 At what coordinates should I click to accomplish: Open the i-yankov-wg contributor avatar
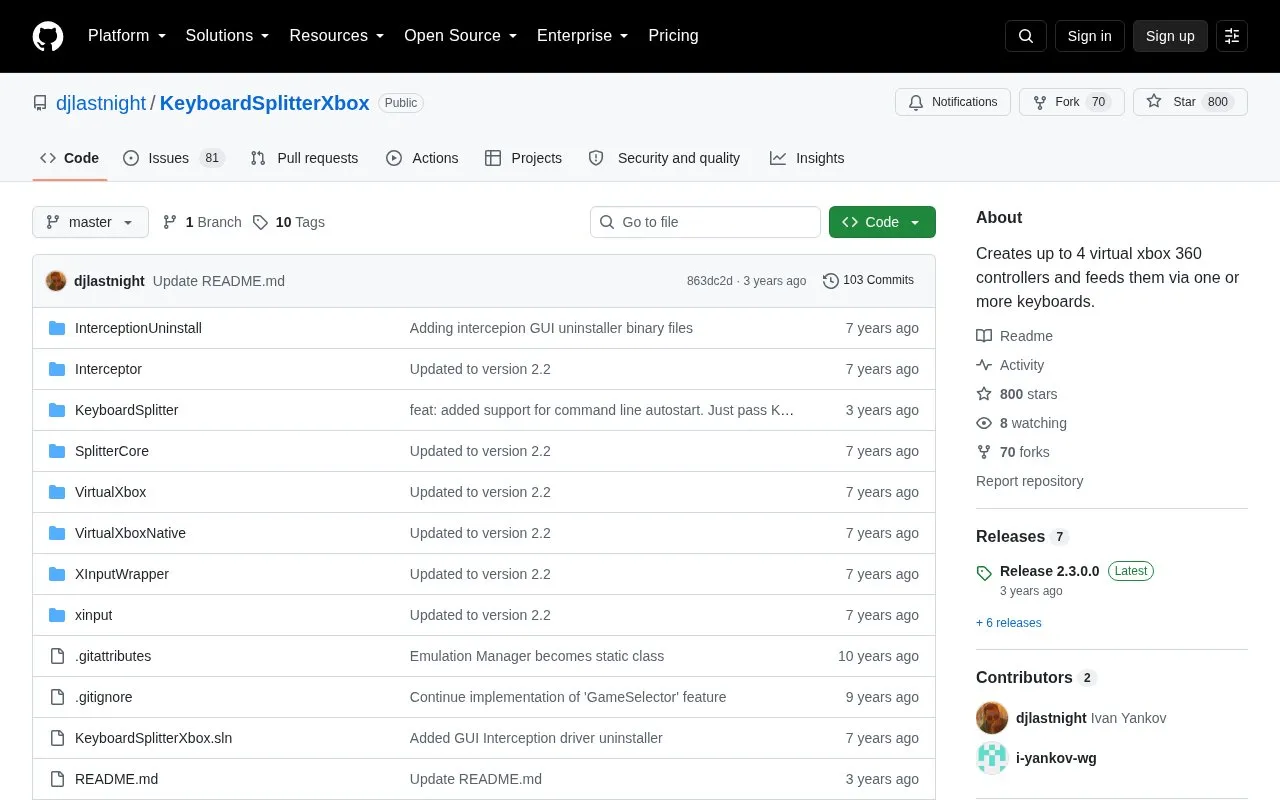992,758
